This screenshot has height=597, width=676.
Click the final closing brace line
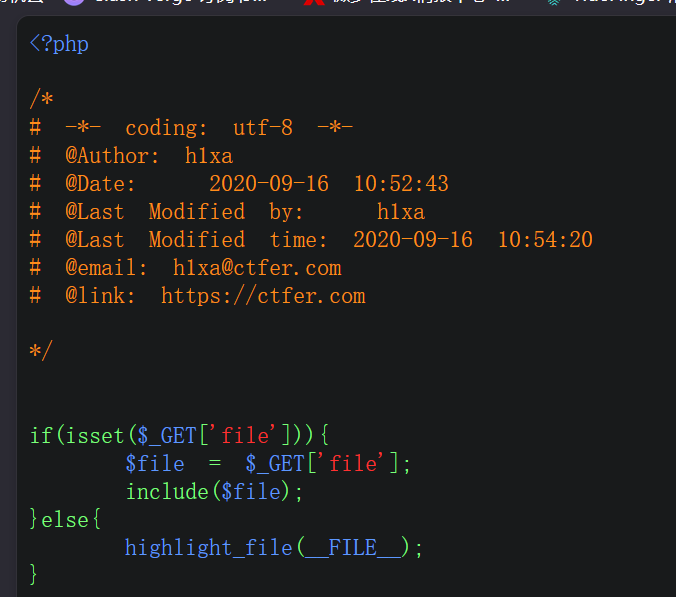point(34,574)
